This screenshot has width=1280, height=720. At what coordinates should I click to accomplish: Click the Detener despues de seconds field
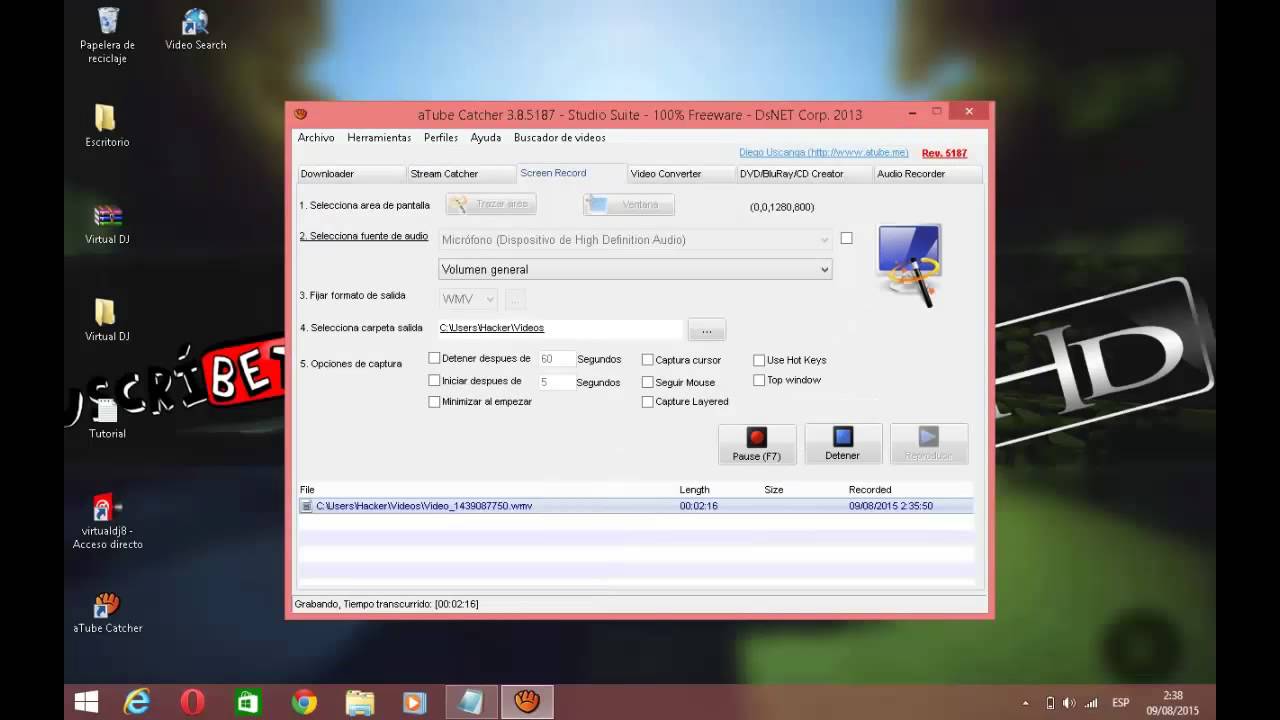(555, 359)
